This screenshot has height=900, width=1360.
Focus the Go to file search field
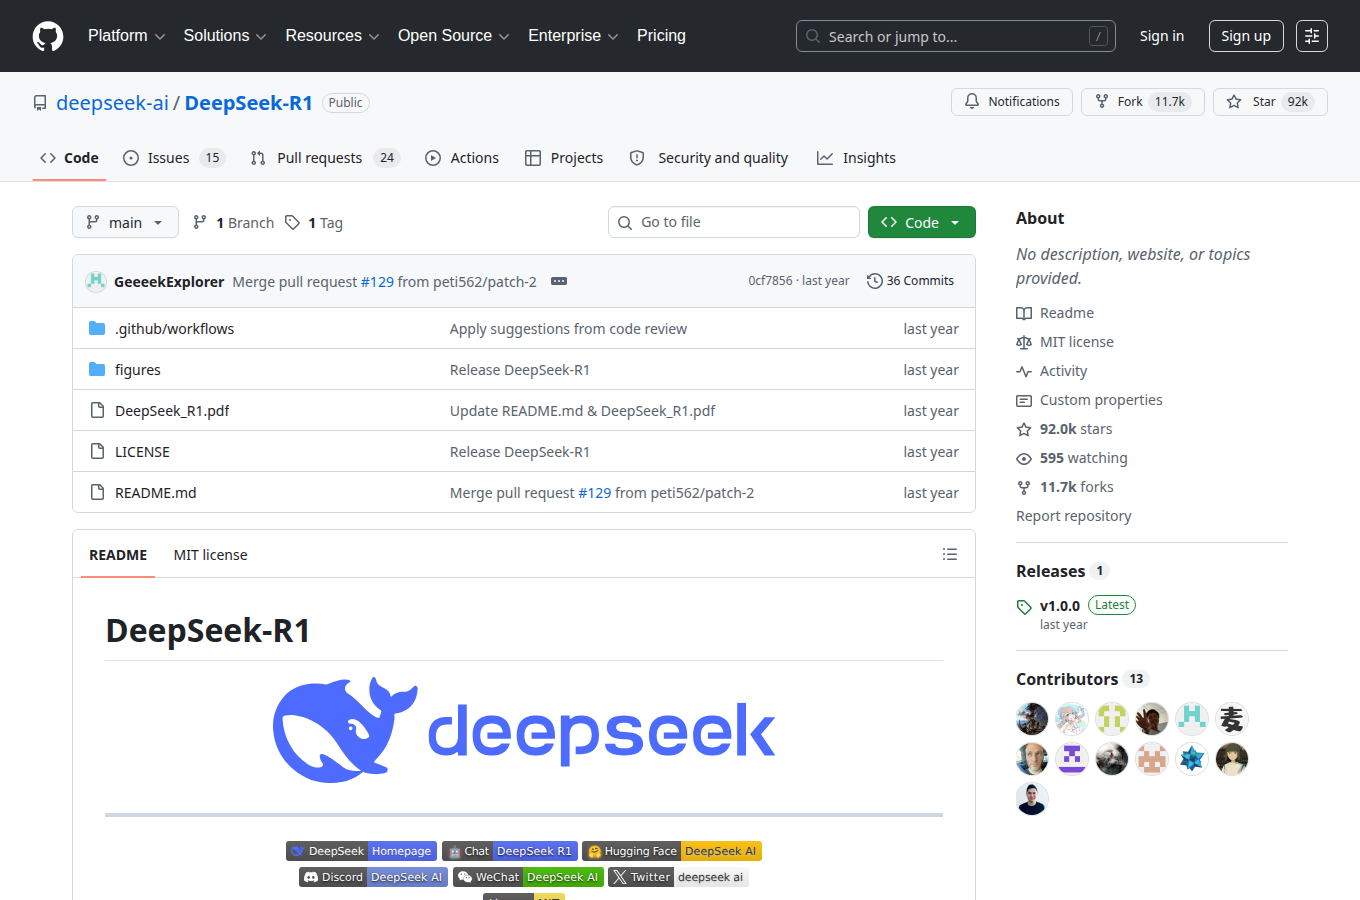point(734,222)
